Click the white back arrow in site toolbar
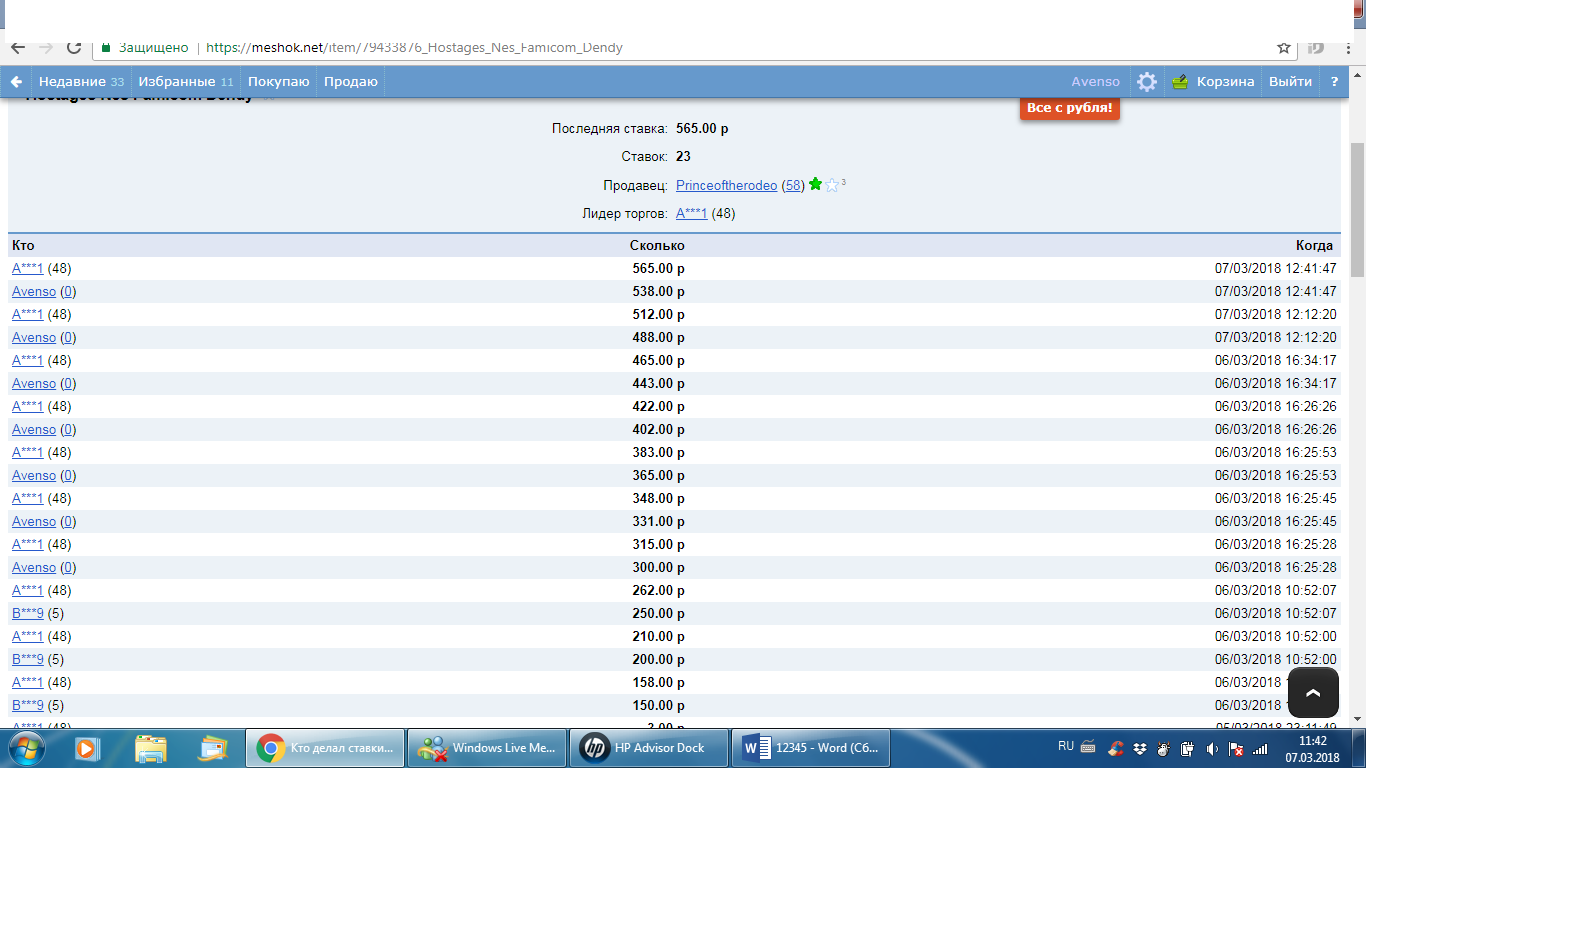Screen dimensions: 1584x940 pyautogui.click(x=16, y=82)
